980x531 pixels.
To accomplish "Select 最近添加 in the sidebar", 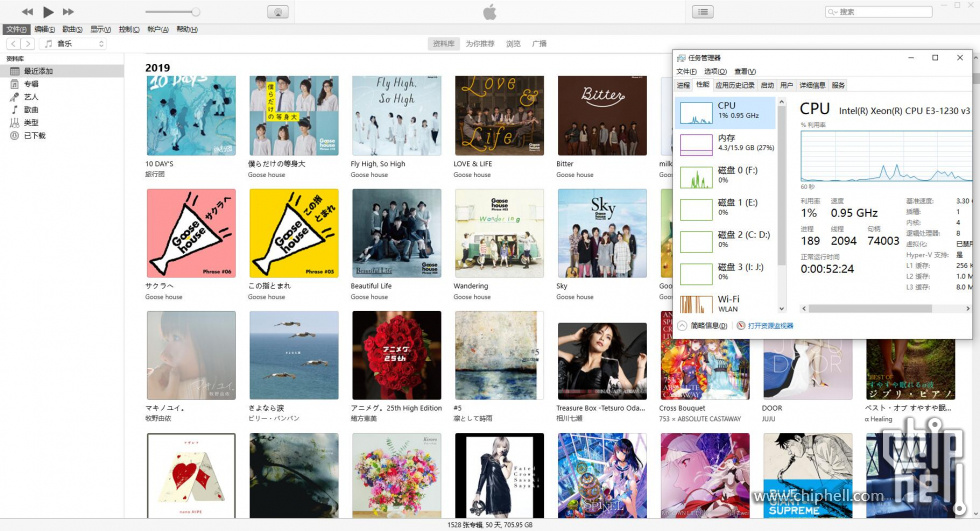I will click(62, 71).
